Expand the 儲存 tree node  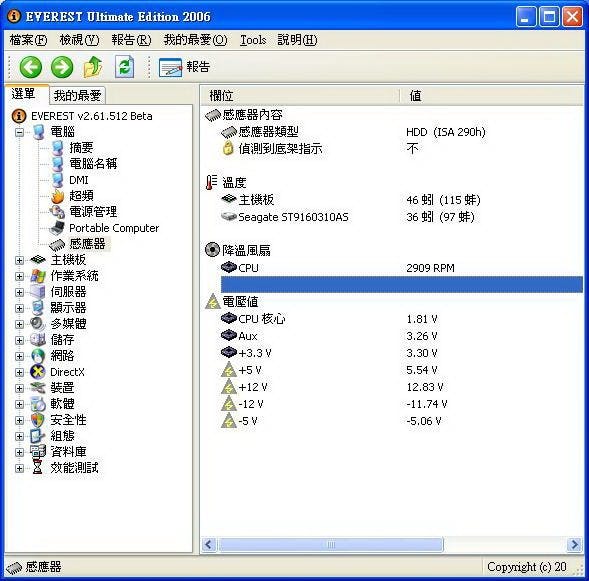(x=19, y=340)
